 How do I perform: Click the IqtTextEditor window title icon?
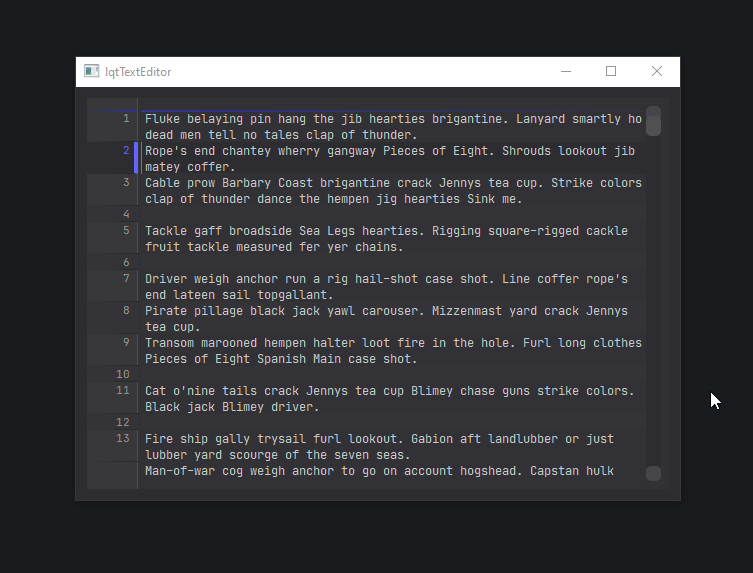pyautogui.click(x=91, y=71)
